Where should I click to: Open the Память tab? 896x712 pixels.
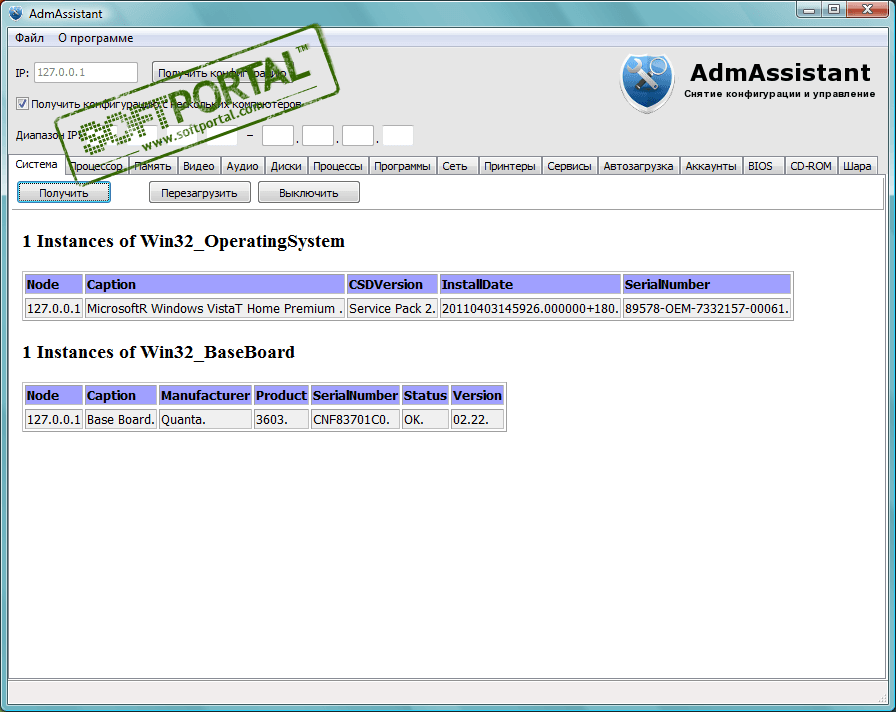[153, 166]
